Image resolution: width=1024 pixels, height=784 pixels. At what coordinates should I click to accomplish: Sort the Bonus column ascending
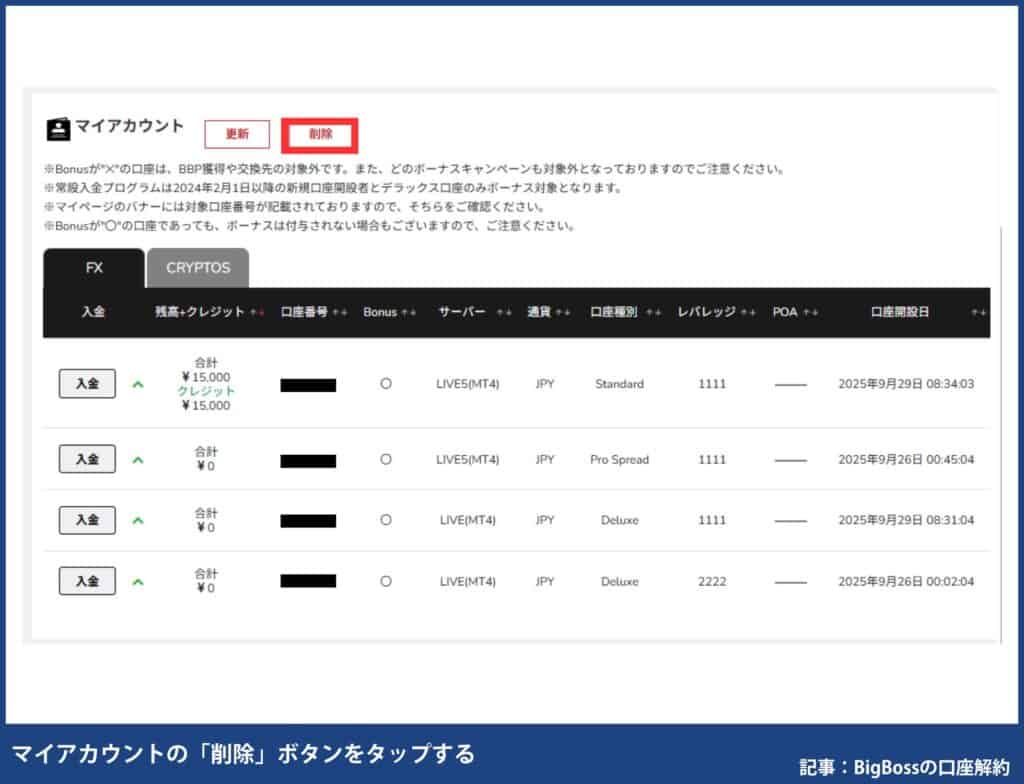[406, 311]
